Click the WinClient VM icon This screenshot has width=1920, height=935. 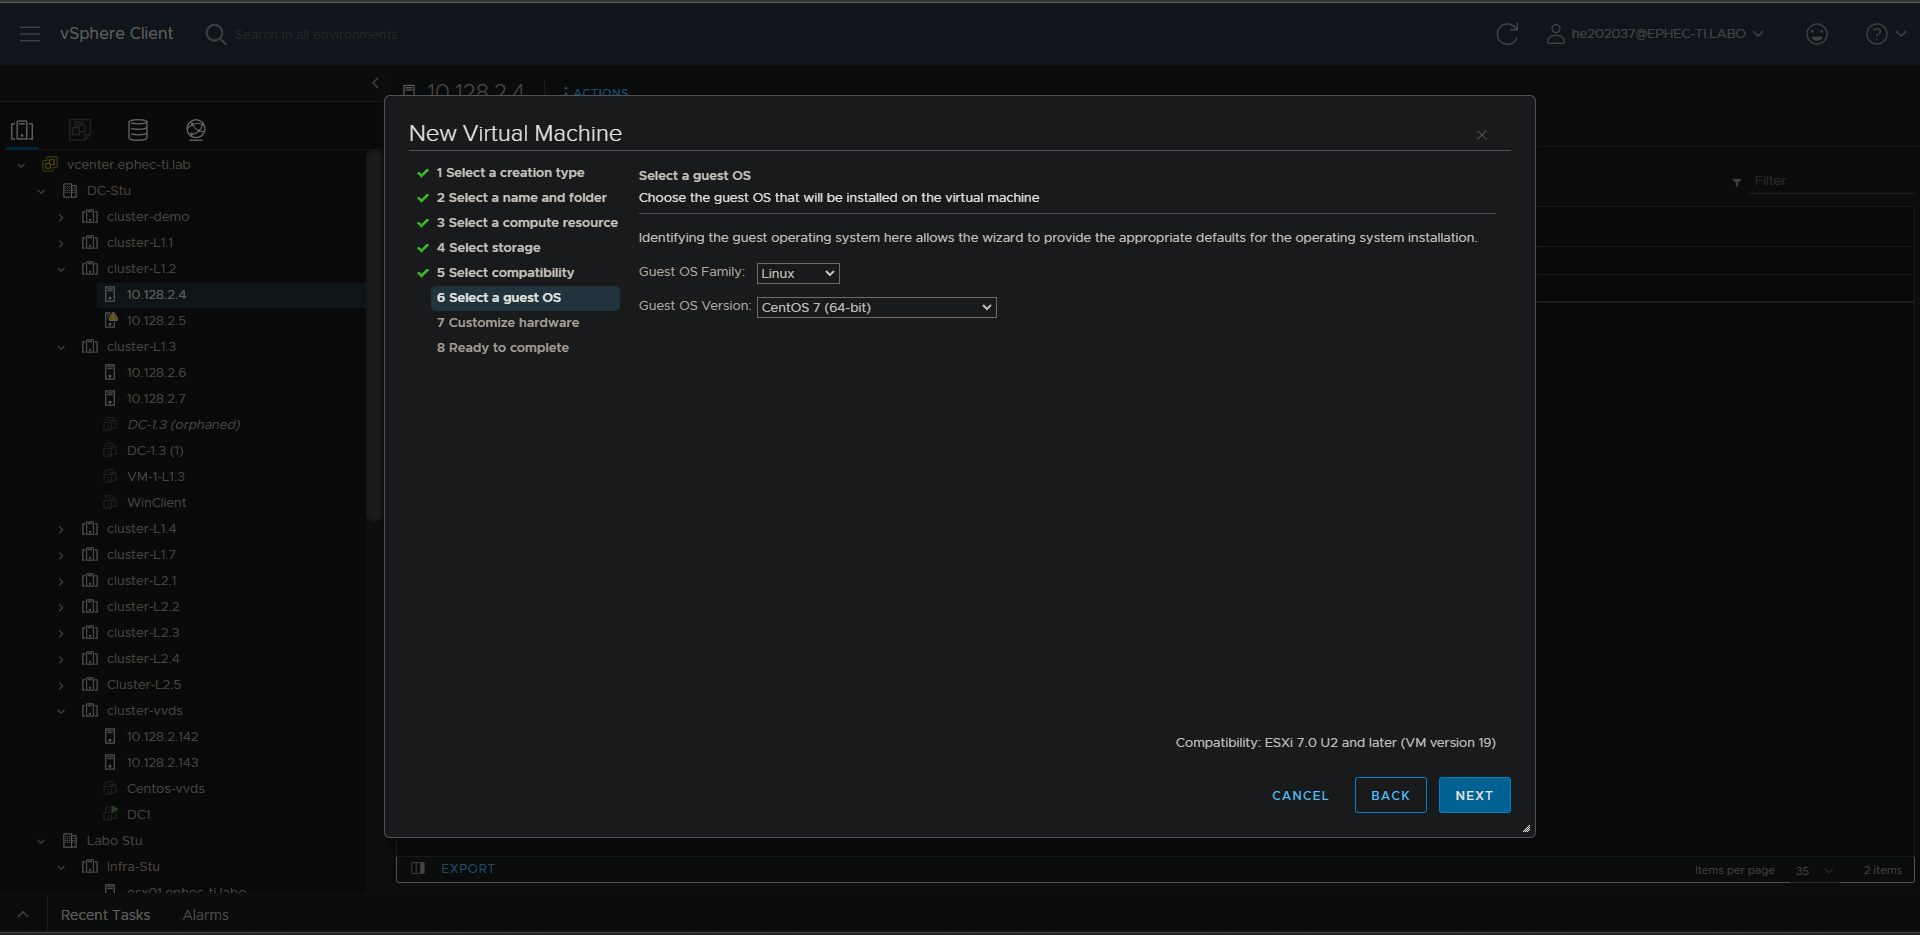click(110, 502)
